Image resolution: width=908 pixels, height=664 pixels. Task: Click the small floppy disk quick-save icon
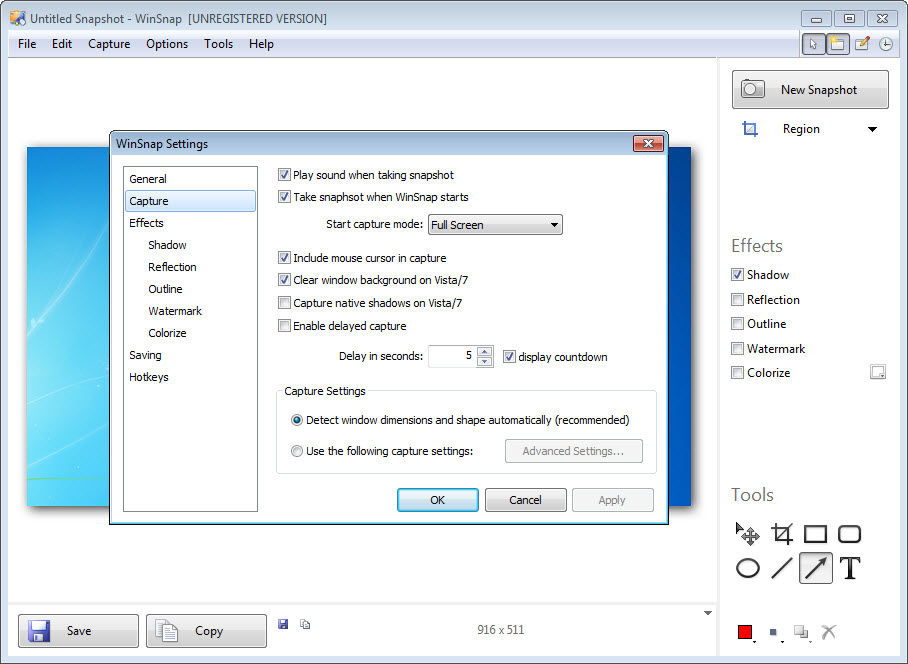click(283, 624)
